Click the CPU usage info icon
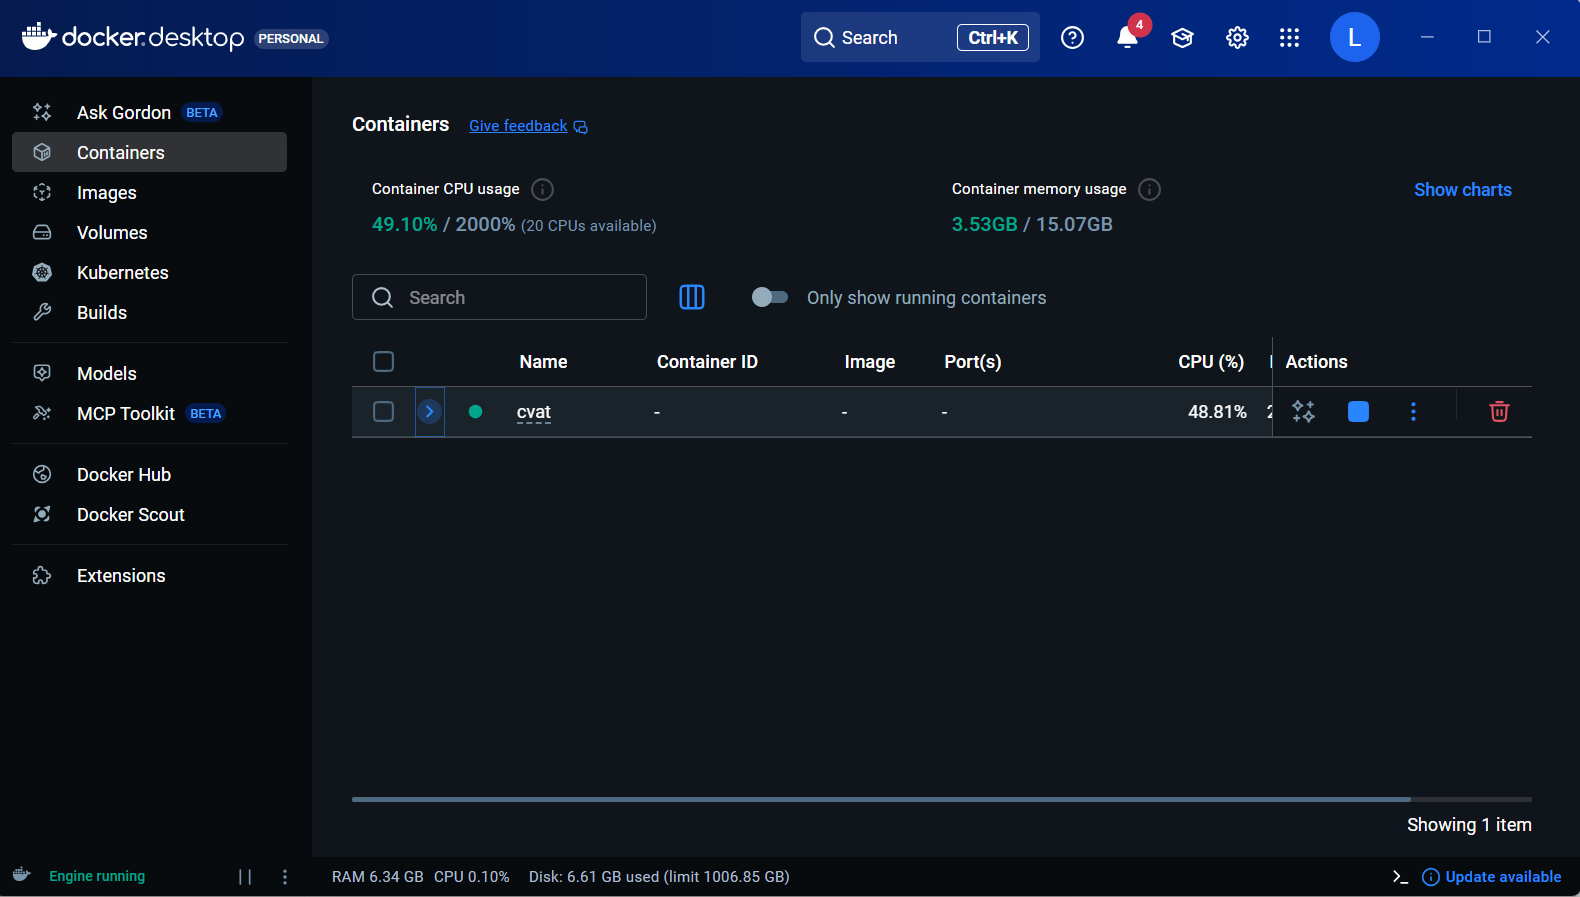Image resolution: width=1580 pixels, height=897 pixels. point(542,189)
